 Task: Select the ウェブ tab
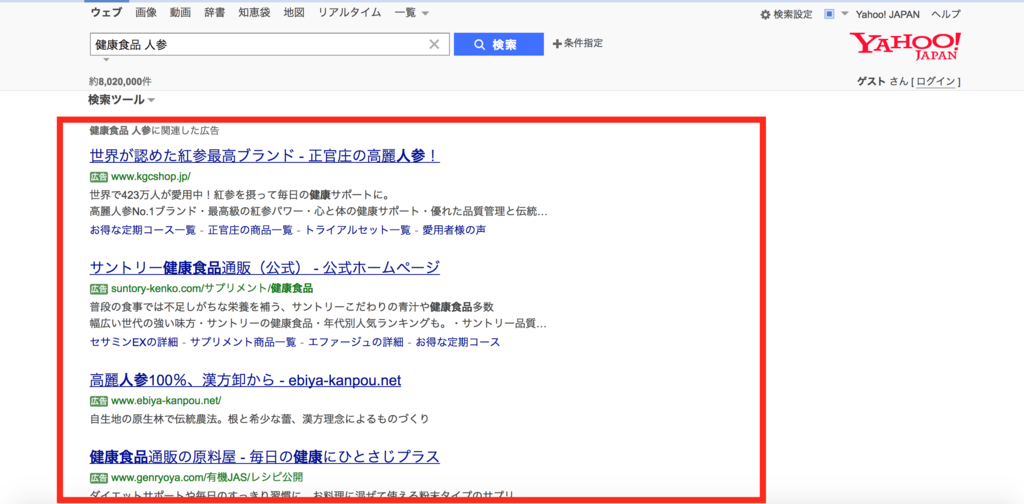point(106,13)
